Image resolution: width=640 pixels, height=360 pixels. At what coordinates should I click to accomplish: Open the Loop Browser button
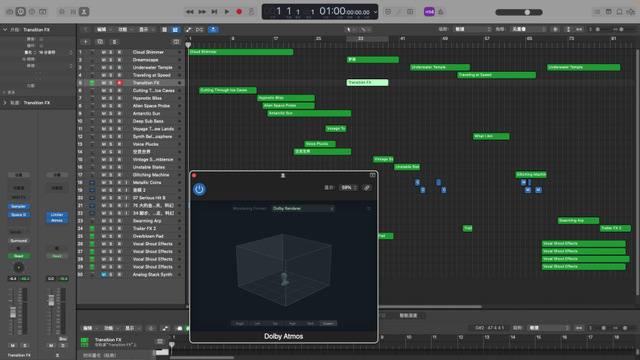tap(619, 12)
